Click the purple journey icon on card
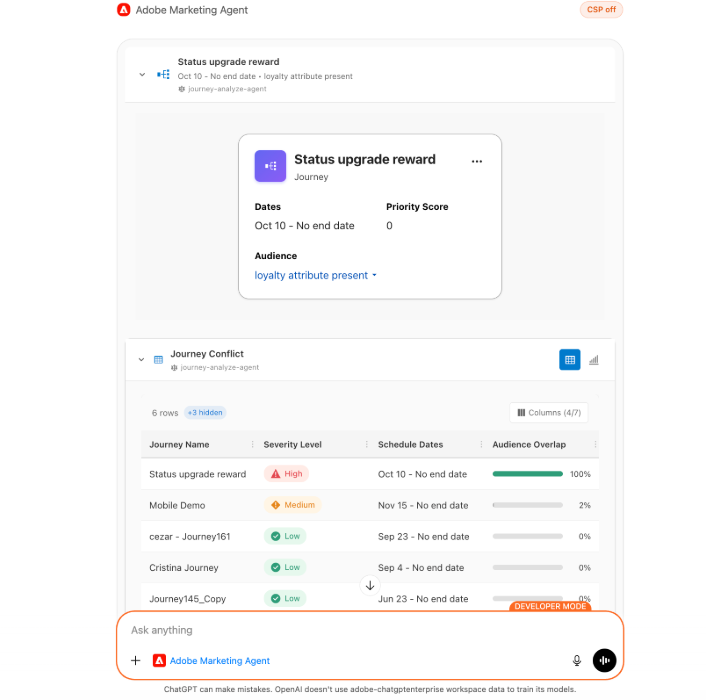Image resolution: width=706 pixels, height=700 pixels. (x=270, y=166)
